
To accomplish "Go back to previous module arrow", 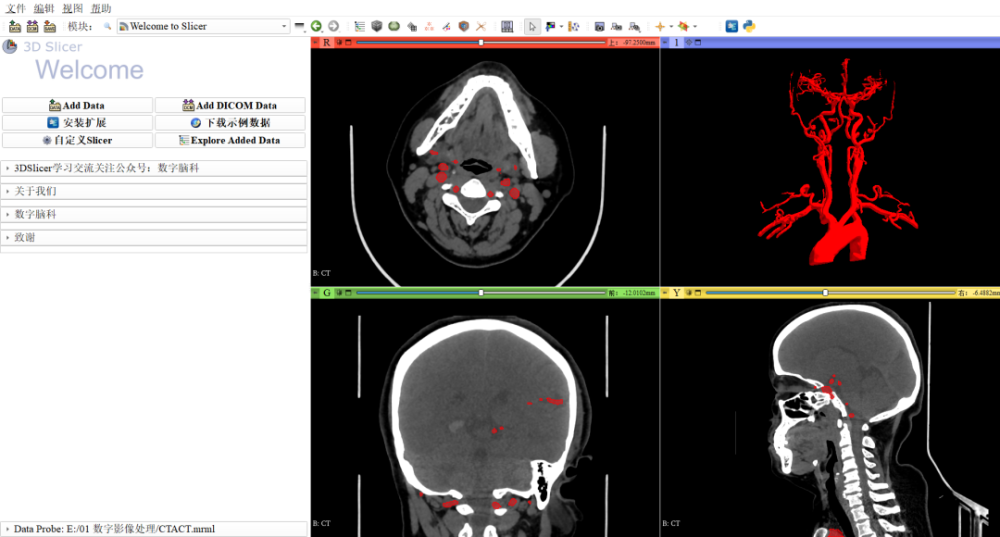I will click(316, 26).
